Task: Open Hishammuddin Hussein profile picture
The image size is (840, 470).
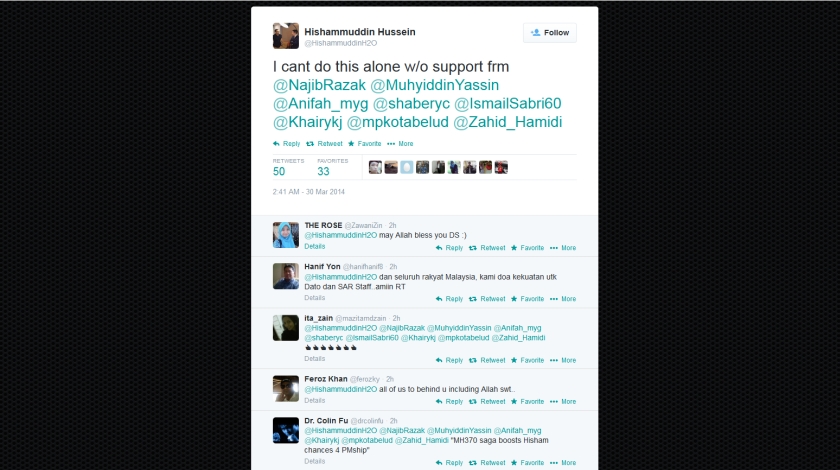Action: click(x=286, y=36)
